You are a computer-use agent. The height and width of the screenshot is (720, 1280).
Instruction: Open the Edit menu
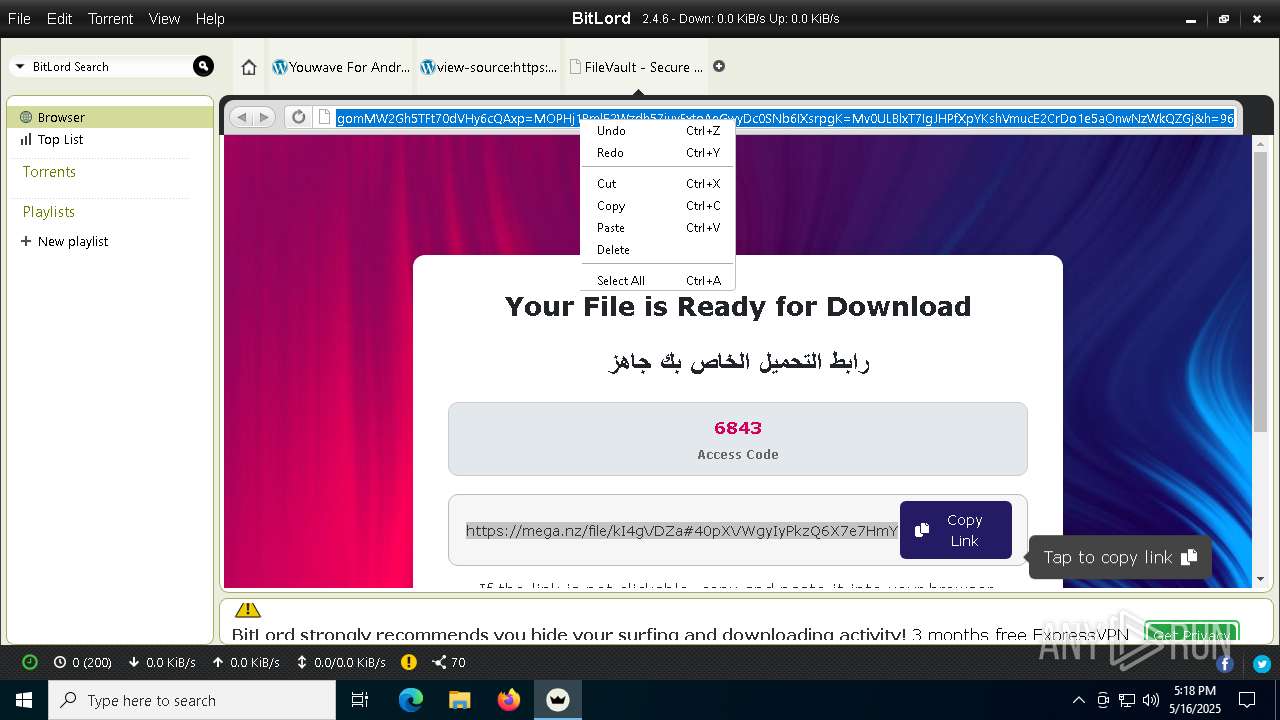point(59,18)
